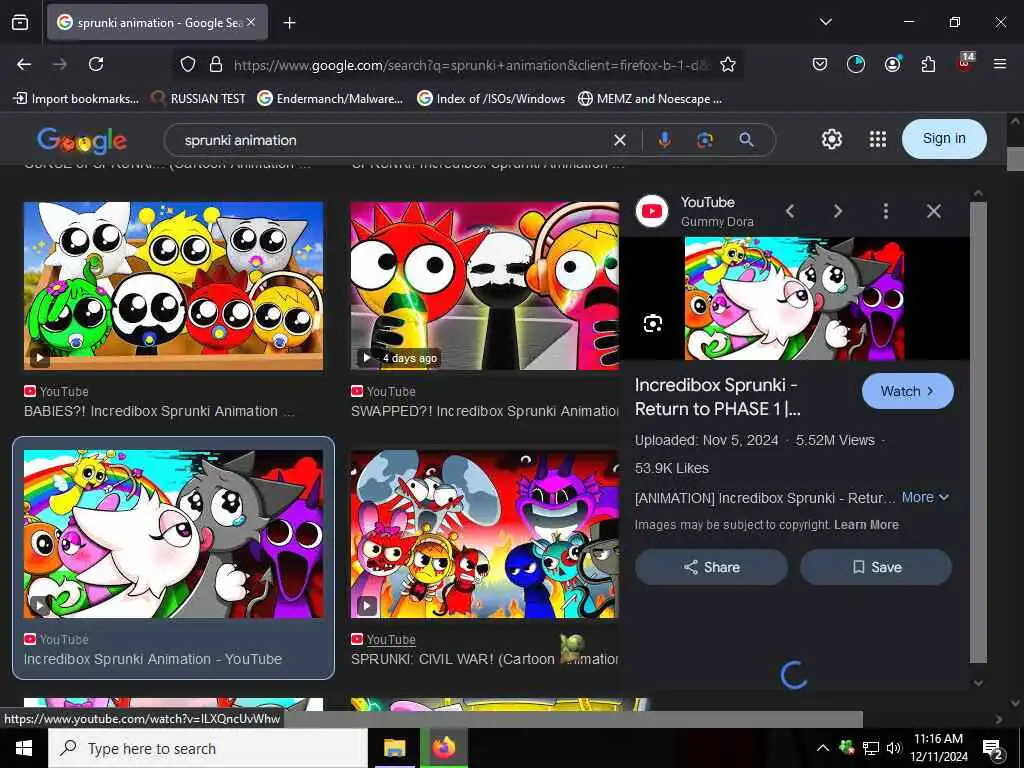The width and height of the screenshot is (1024, 768).
Task: Open volume control in tray
Action: pyautogui.click(x=893, y=748)
